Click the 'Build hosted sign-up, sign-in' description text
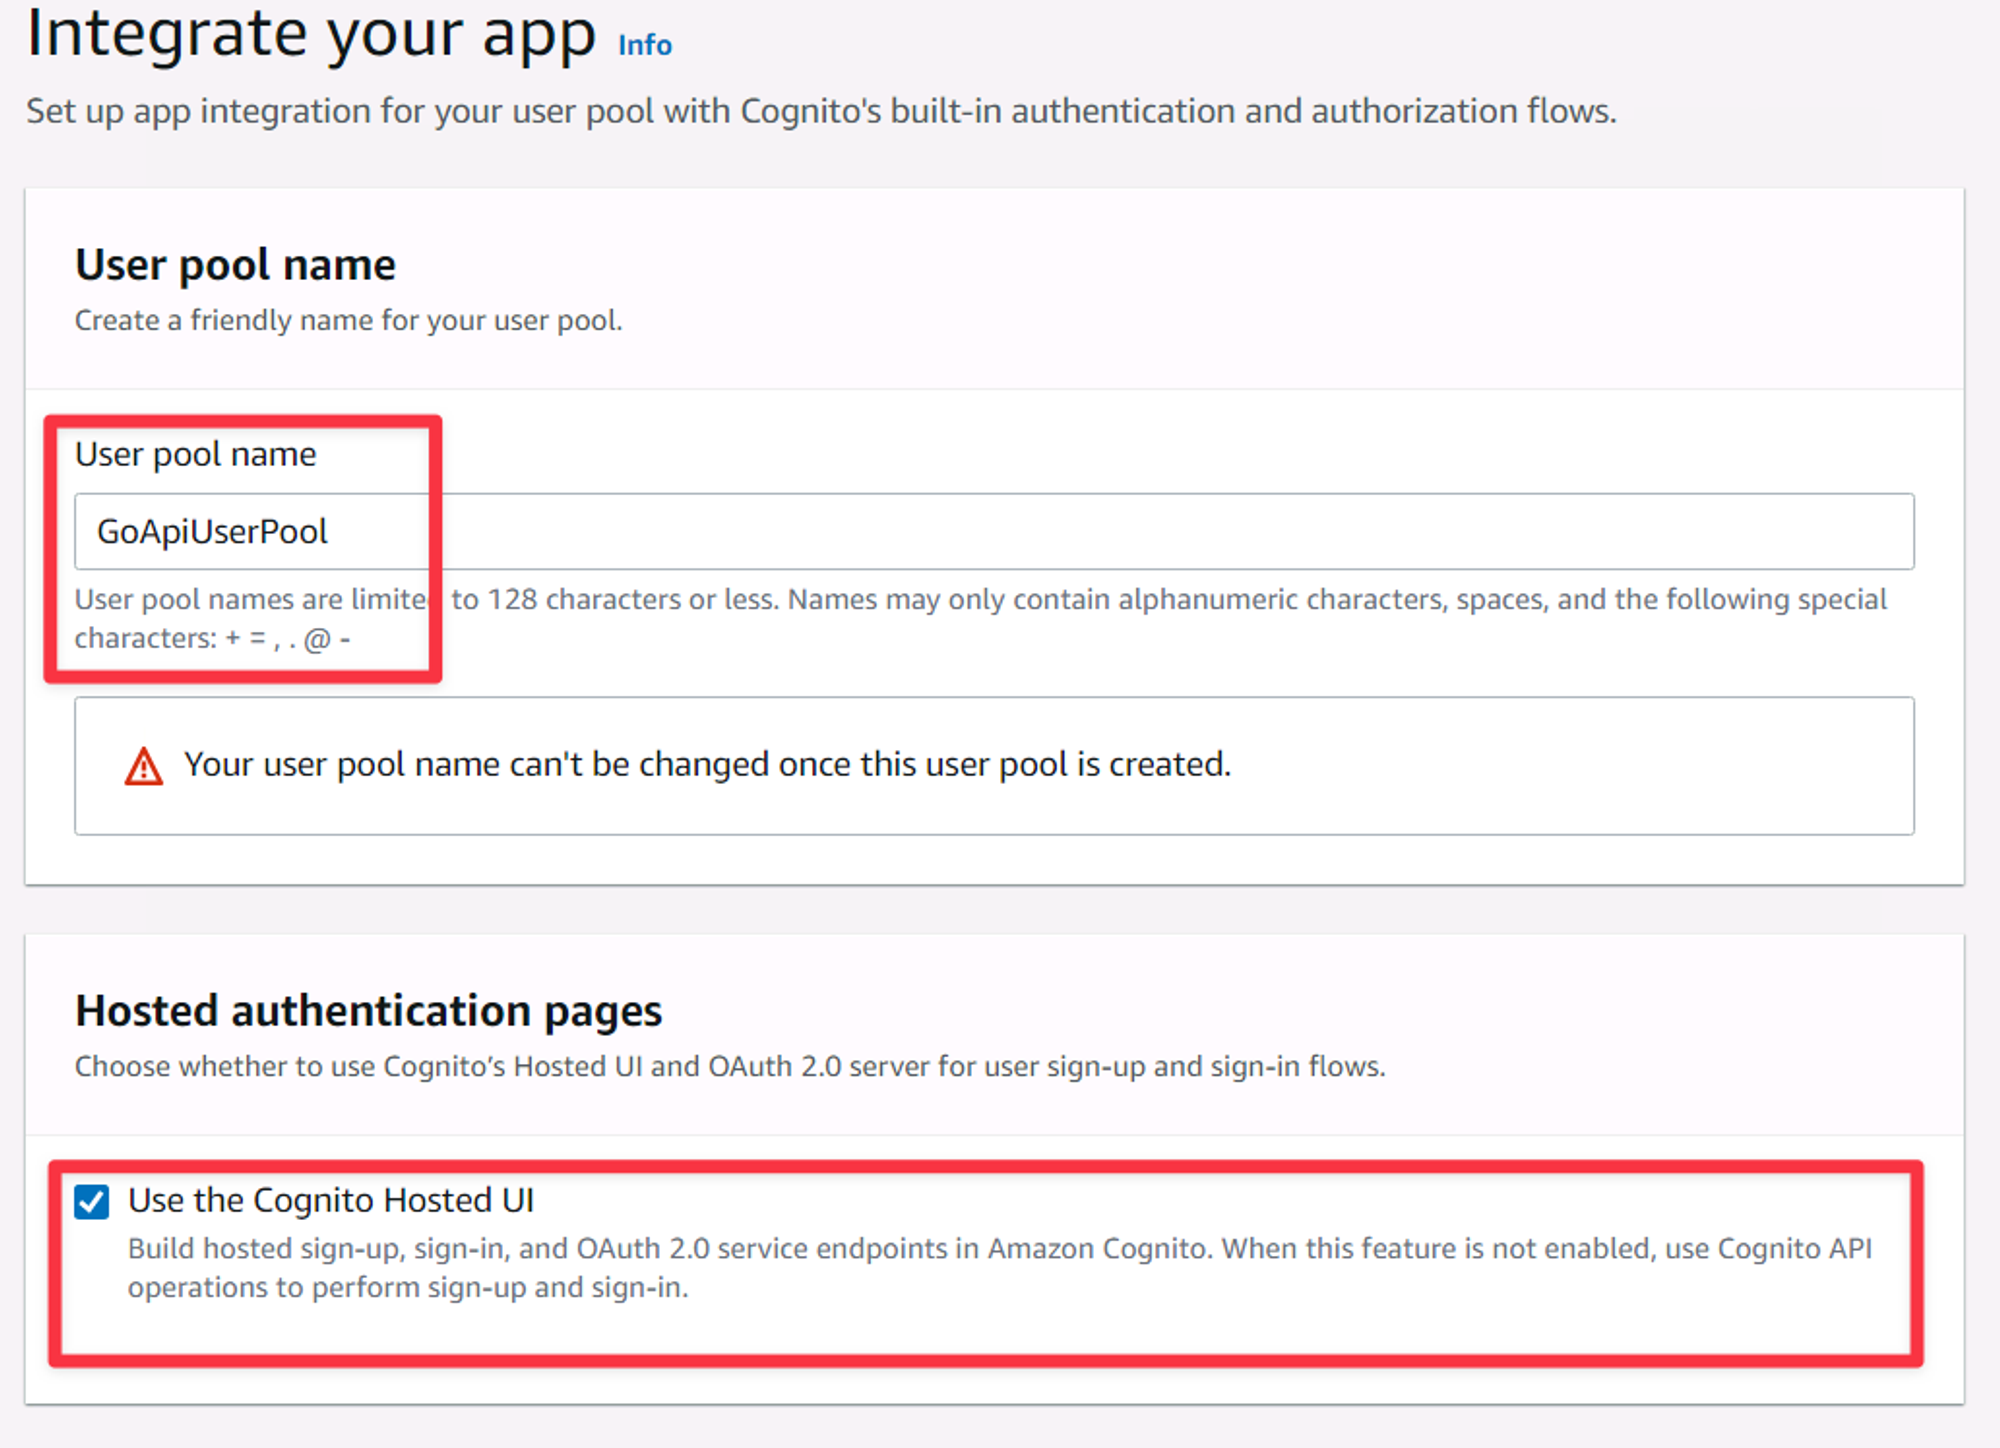This screenshot has height=1448, width=2000. click(999, 1268)
